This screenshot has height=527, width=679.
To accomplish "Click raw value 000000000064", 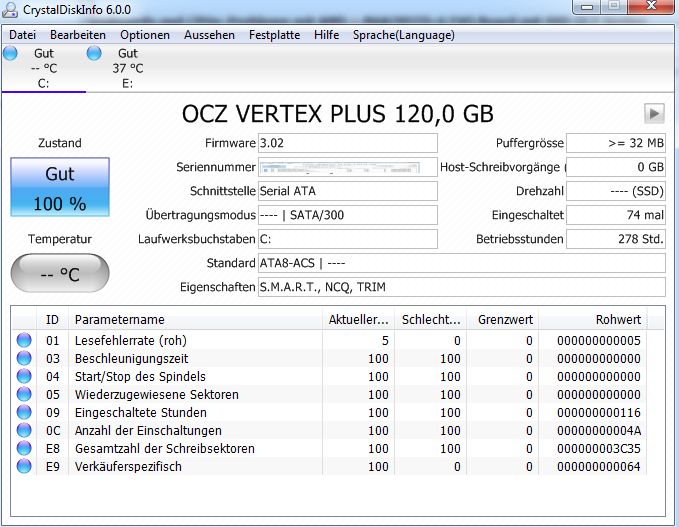I will [599, 466].
